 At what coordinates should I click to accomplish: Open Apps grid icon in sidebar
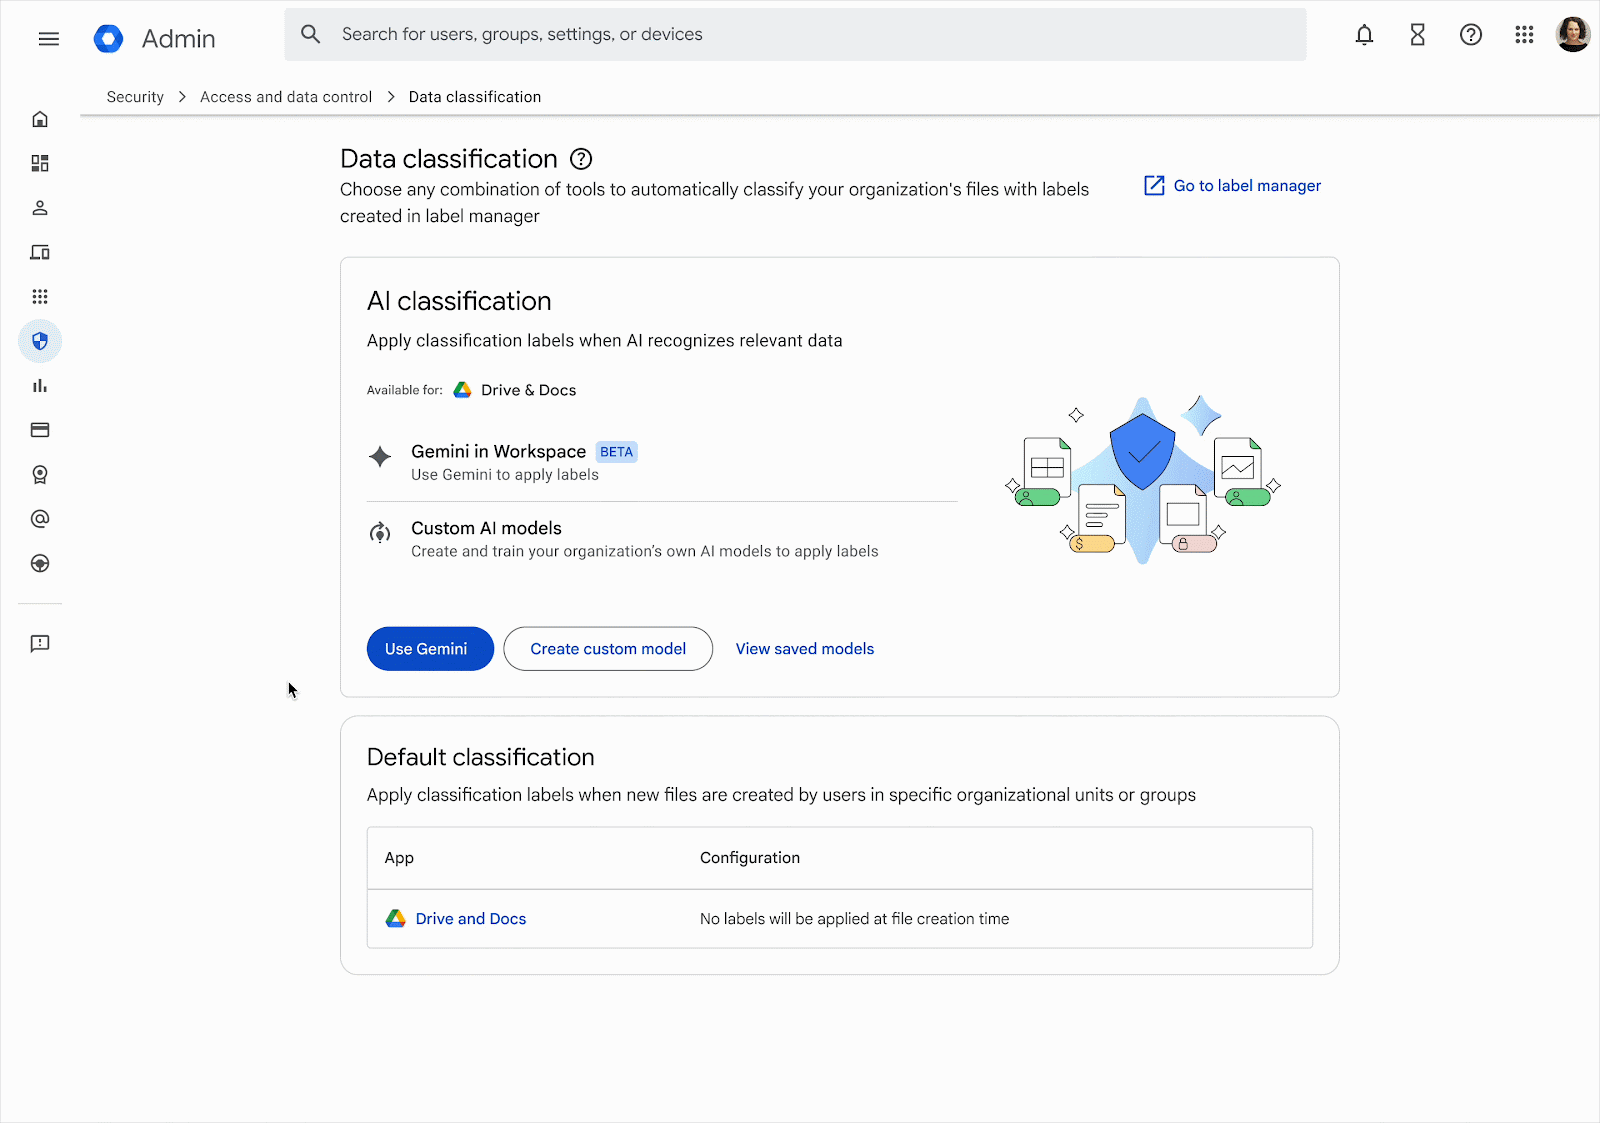pyautogui.click(x=40, y=296)
